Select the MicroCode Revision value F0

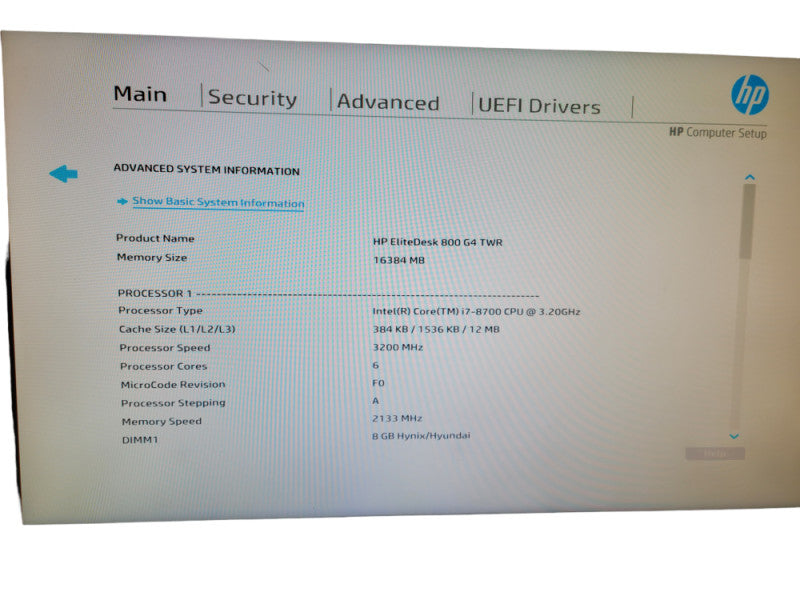(378, 383)
